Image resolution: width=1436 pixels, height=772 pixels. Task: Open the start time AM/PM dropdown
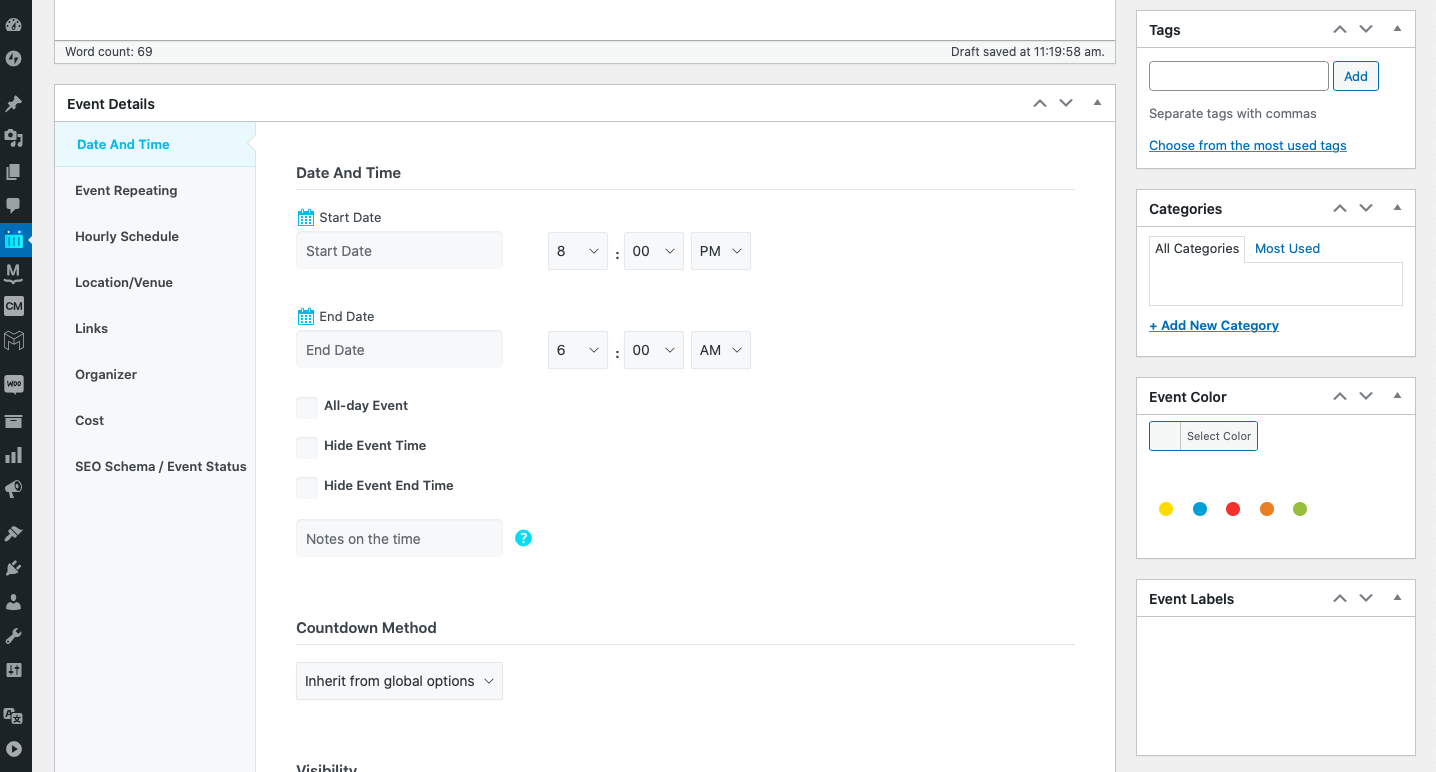click(721, 251)
